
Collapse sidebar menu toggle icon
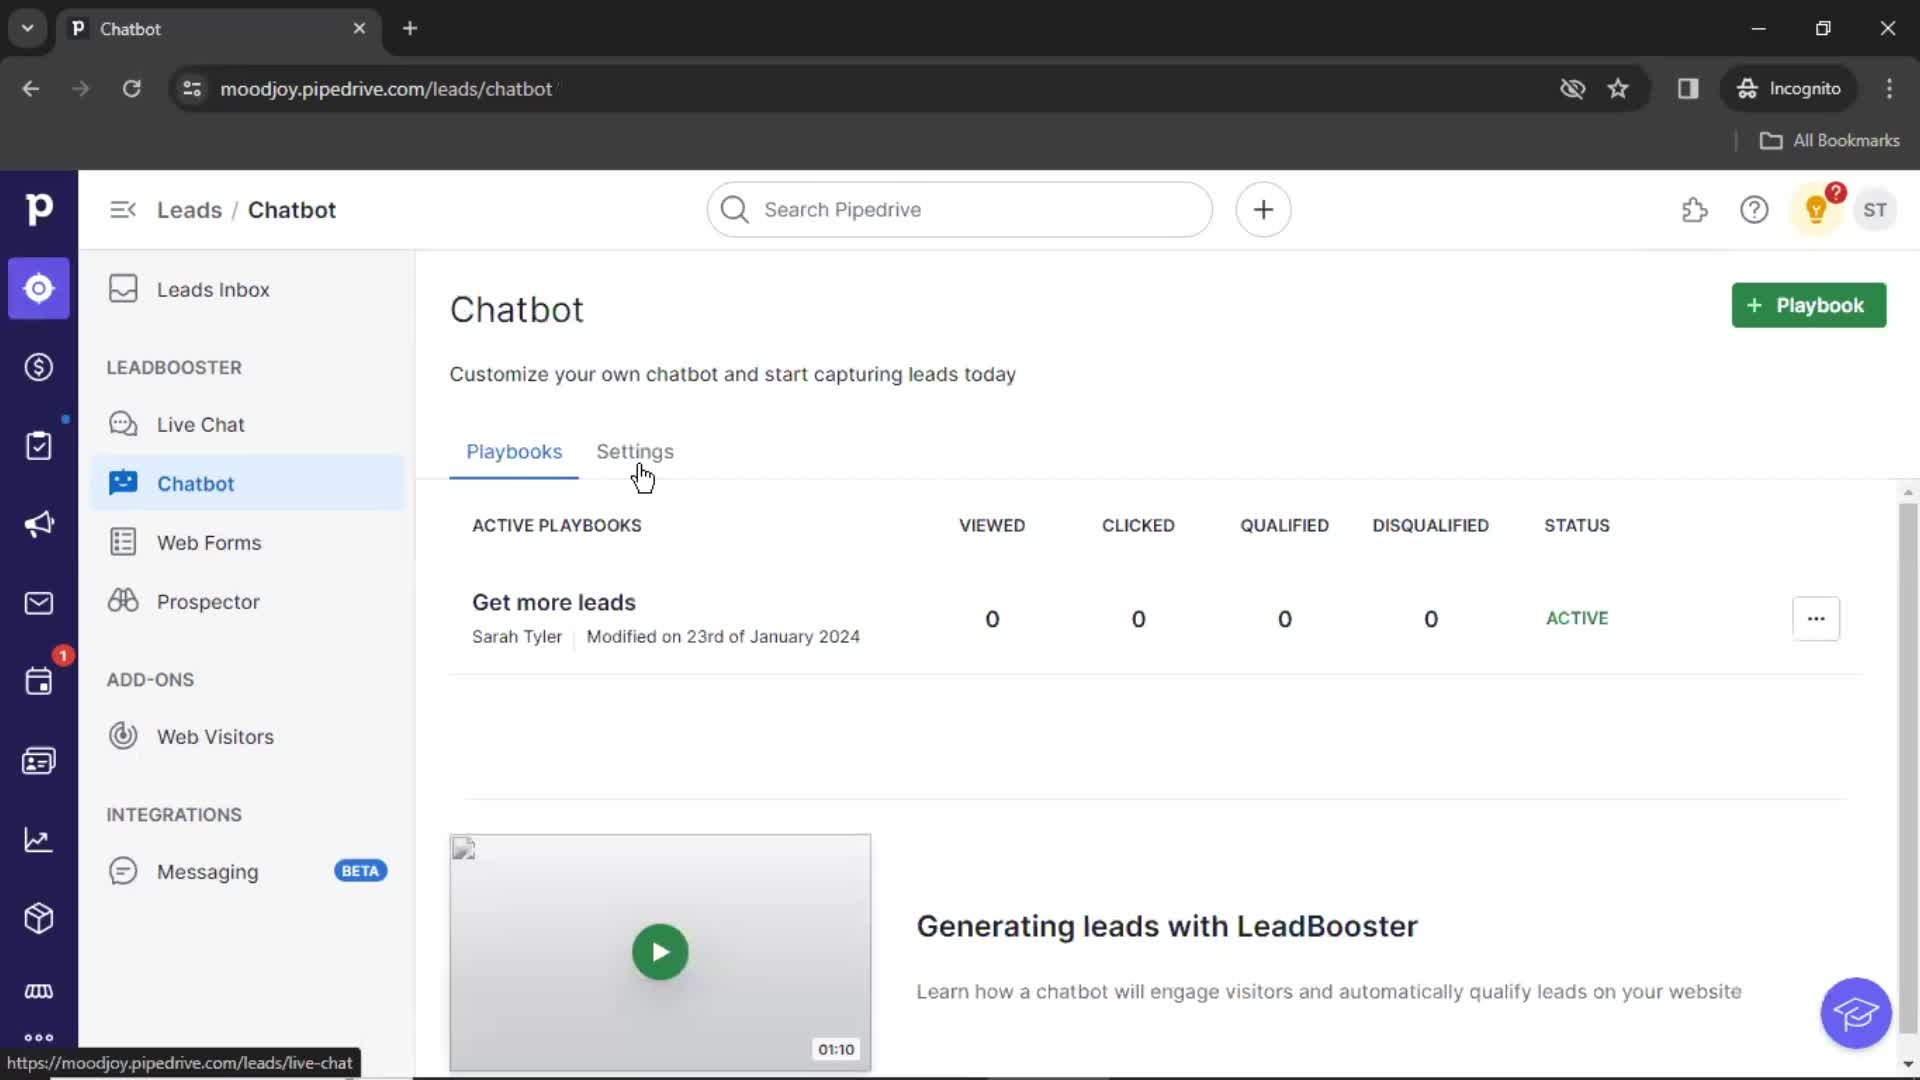click(x=122, y=210)
